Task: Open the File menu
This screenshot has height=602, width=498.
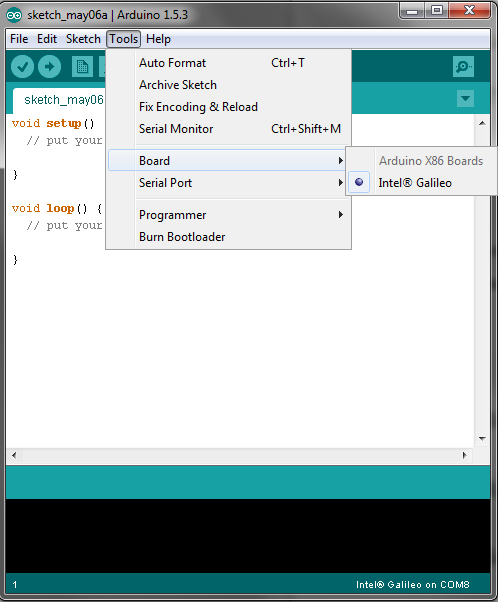Action: point(19,39)
